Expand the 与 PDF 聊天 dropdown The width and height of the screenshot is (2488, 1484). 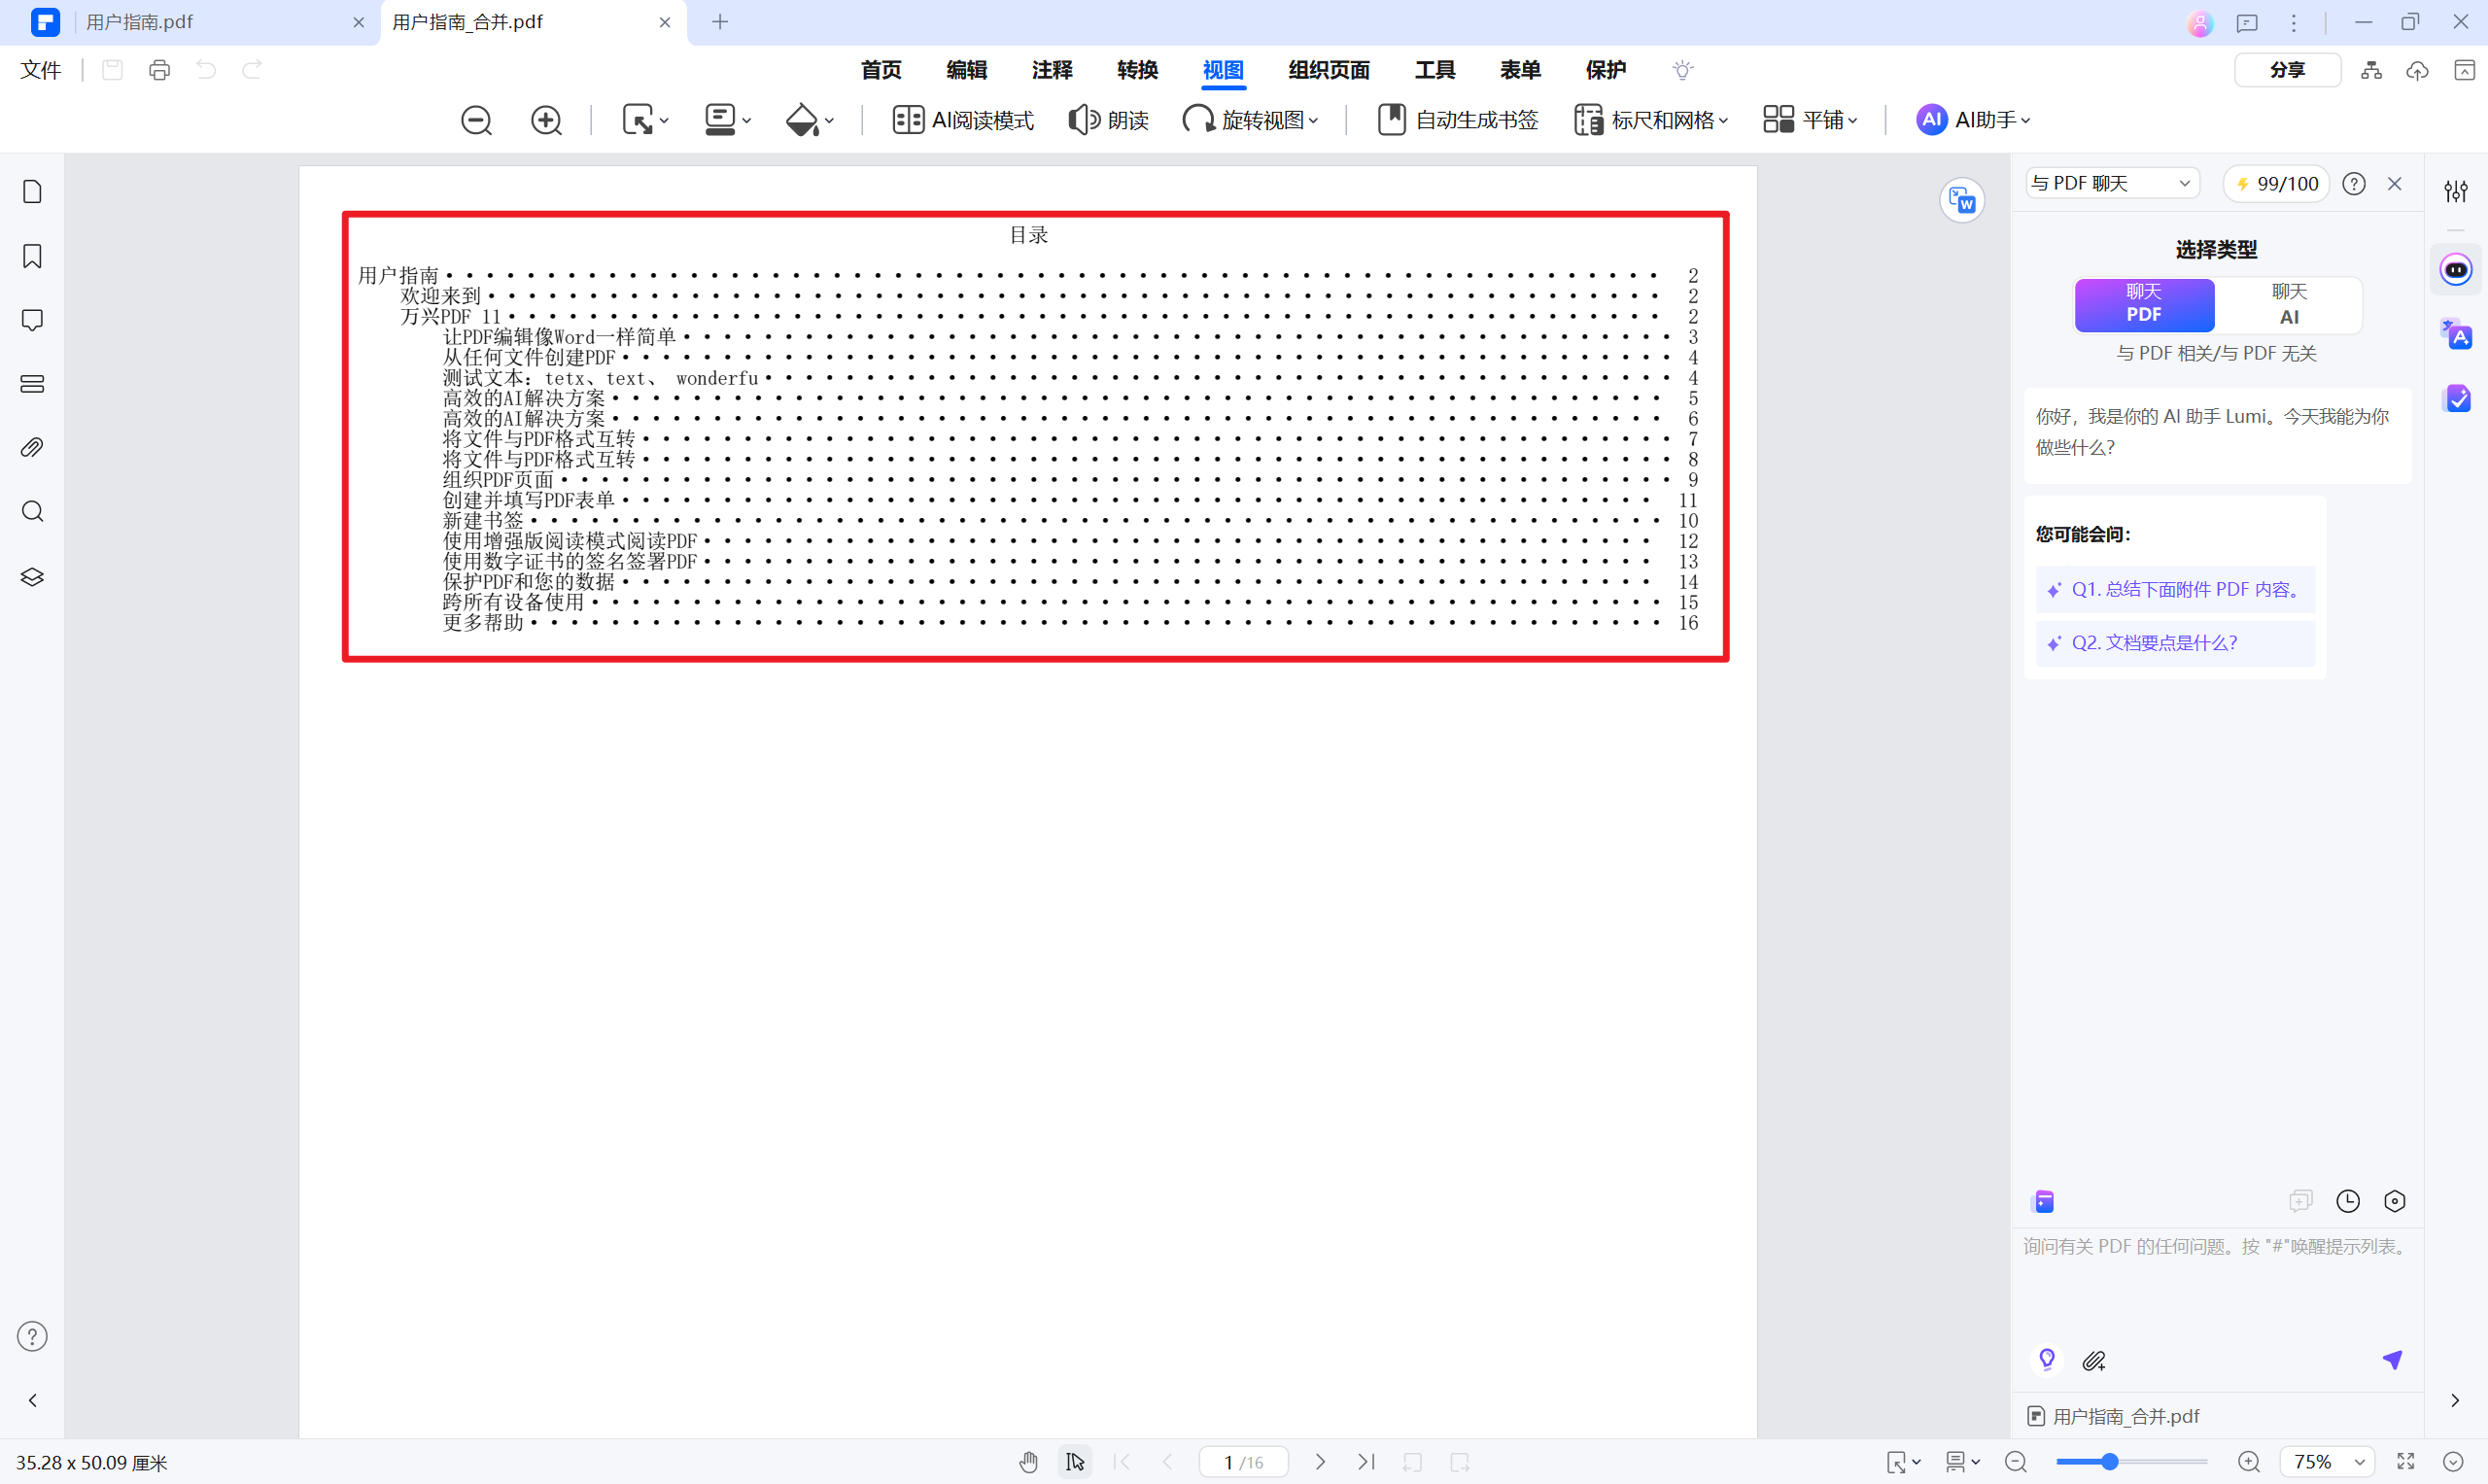pyautogui.click(x=2111, y=183)
